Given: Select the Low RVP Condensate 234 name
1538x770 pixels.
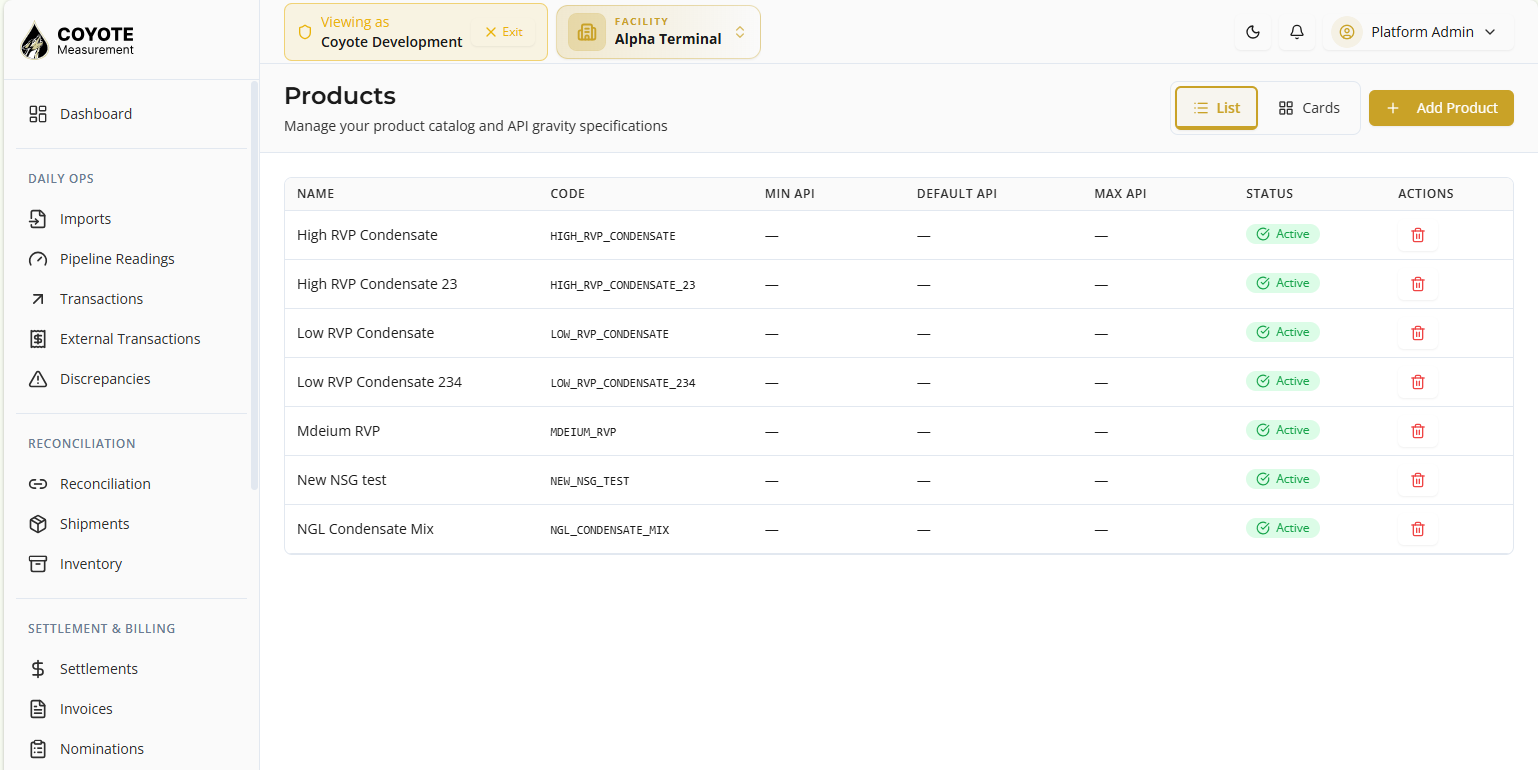Looking at the screenshot, I should click(379, 382).
